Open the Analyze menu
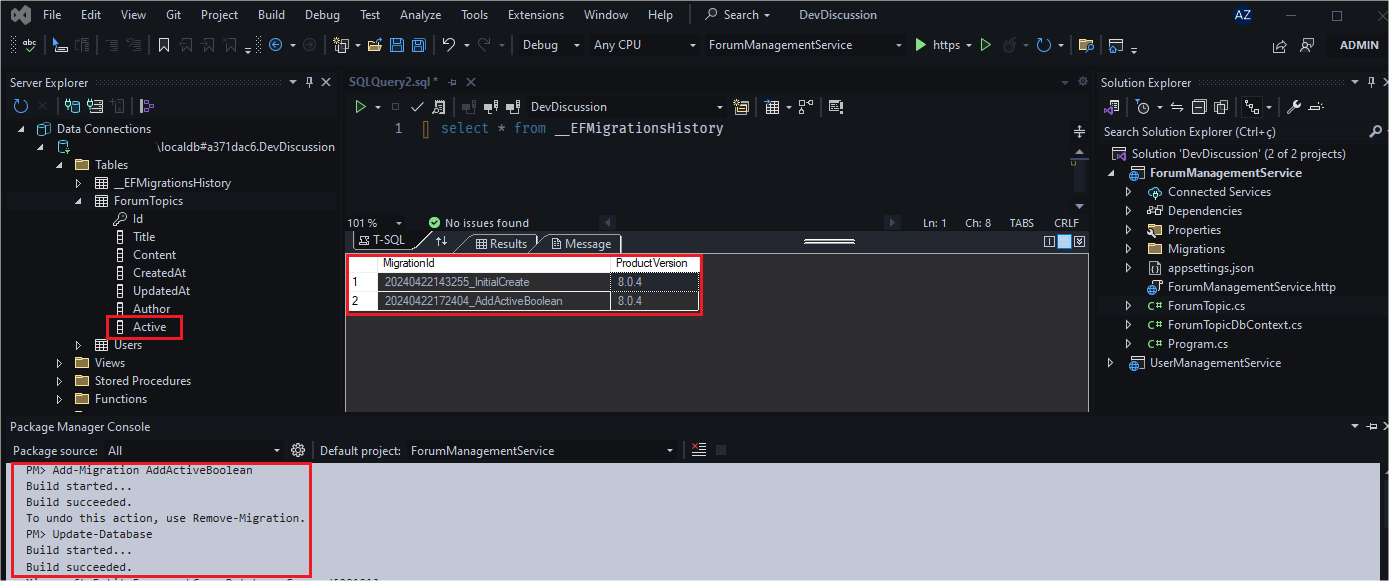The height and width of the screenshot is (581, 1389). point(420,15)
